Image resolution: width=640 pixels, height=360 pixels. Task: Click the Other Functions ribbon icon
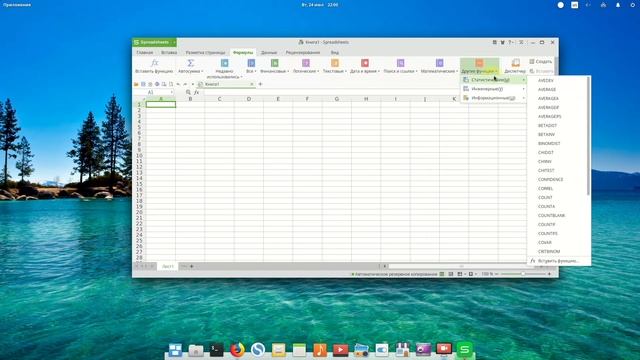point(479,63)
